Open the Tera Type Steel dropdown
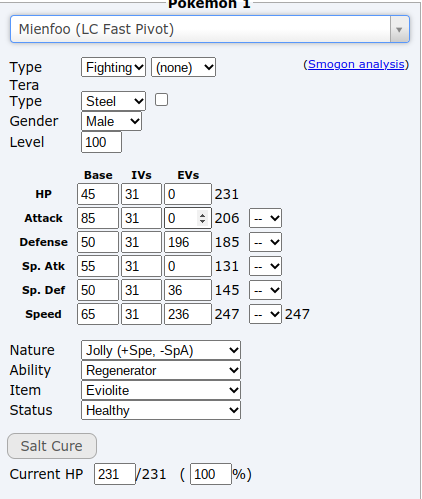Image resolution: width=422 pixels, height=499 pixels. pyautogui.click(x=113, y=101)
